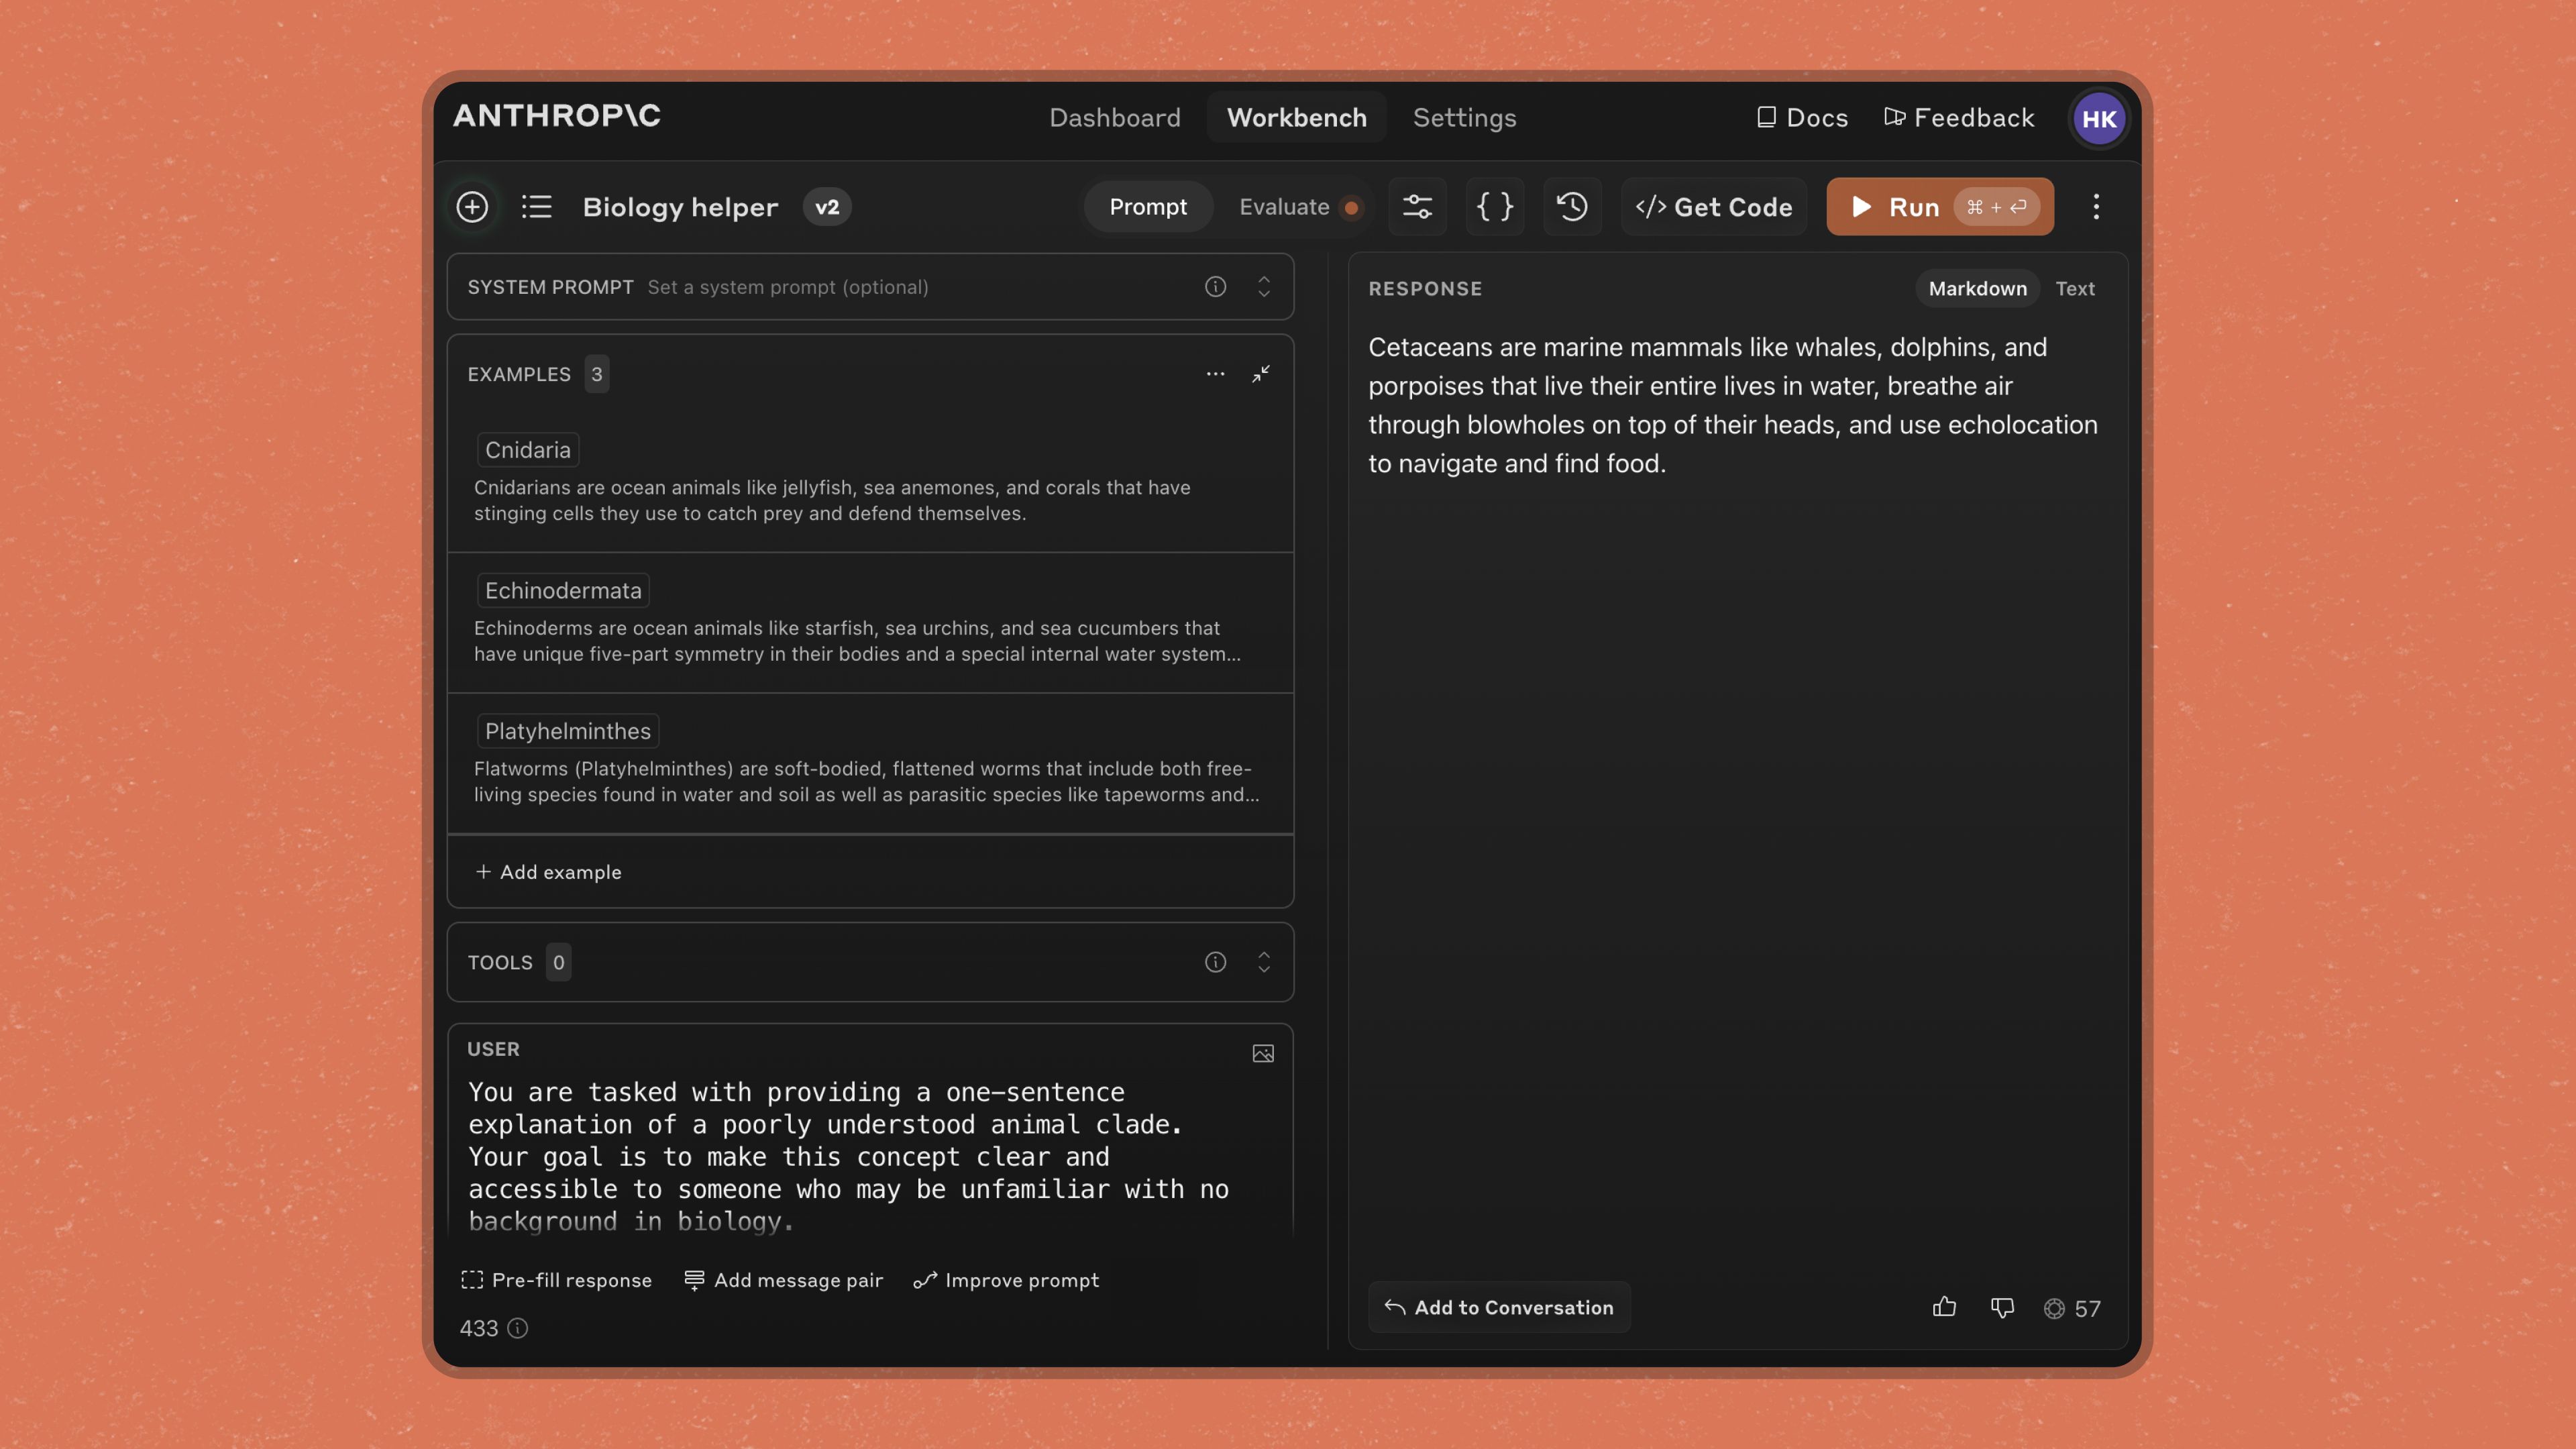The image size is (2576, 1449).
Task: Create a new prompt with the plus icon
Action: tap(472, 207)
